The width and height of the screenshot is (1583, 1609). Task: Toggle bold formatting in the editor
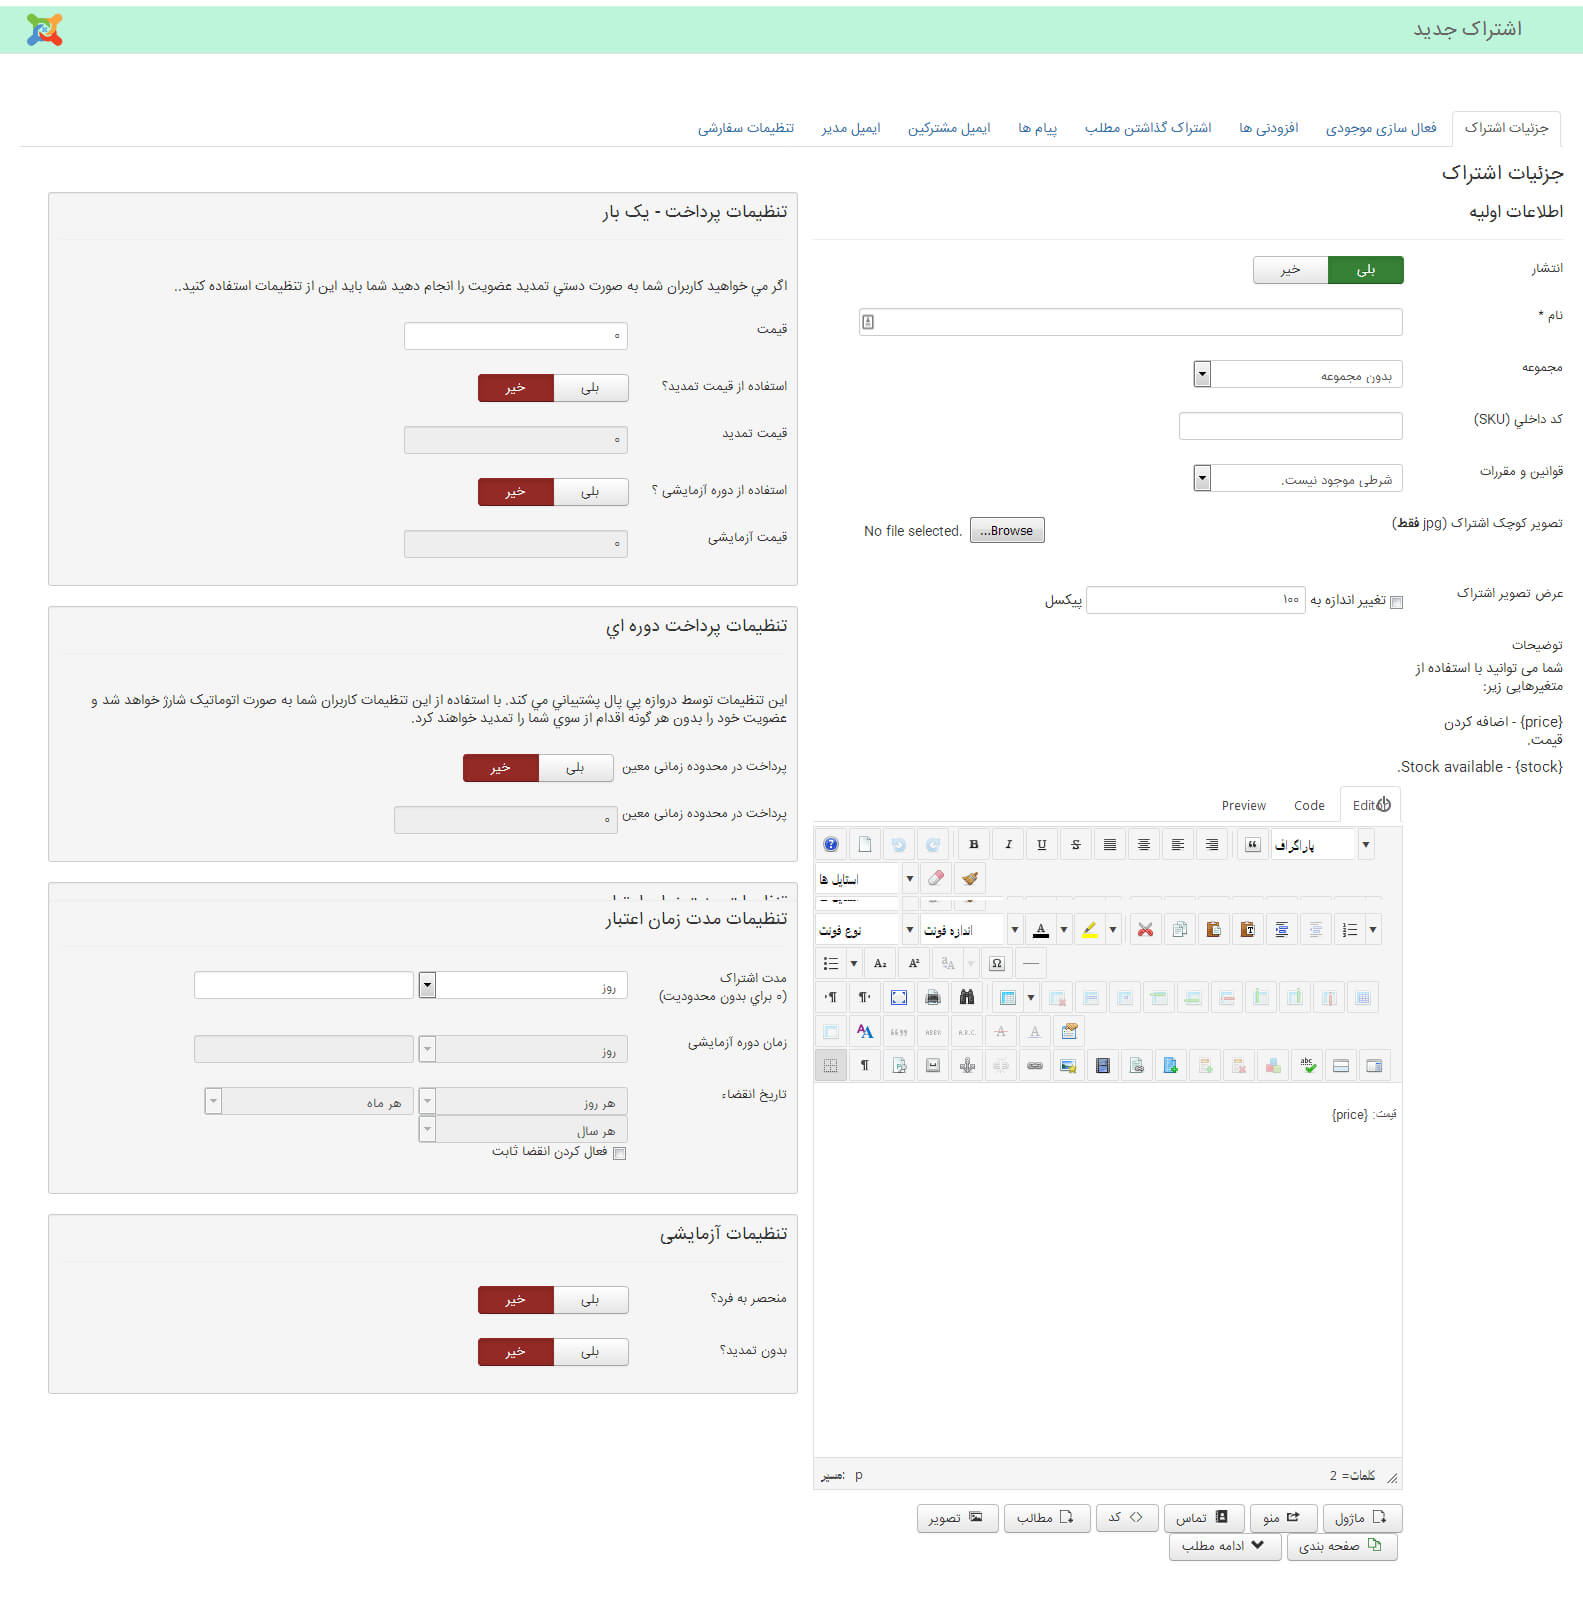point(973,845)
